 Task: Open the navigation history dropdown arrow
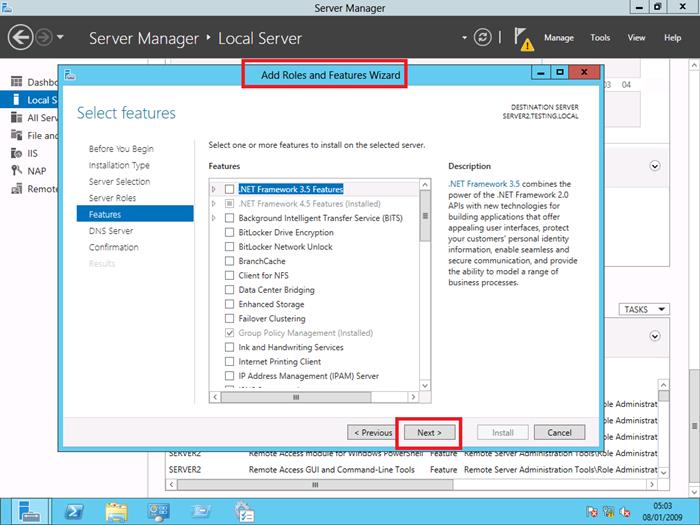pyautogui.click(x=60, y=37)
